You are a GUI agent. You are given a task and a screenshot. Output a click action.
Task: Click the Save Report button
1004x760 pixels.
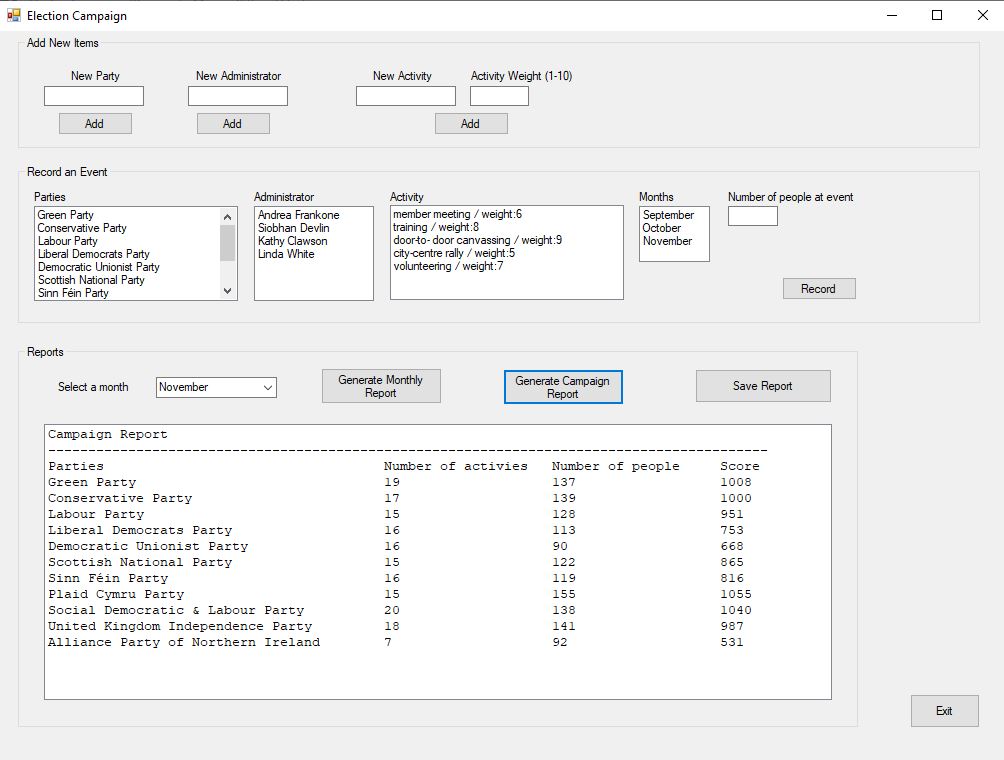click(762, 386)
